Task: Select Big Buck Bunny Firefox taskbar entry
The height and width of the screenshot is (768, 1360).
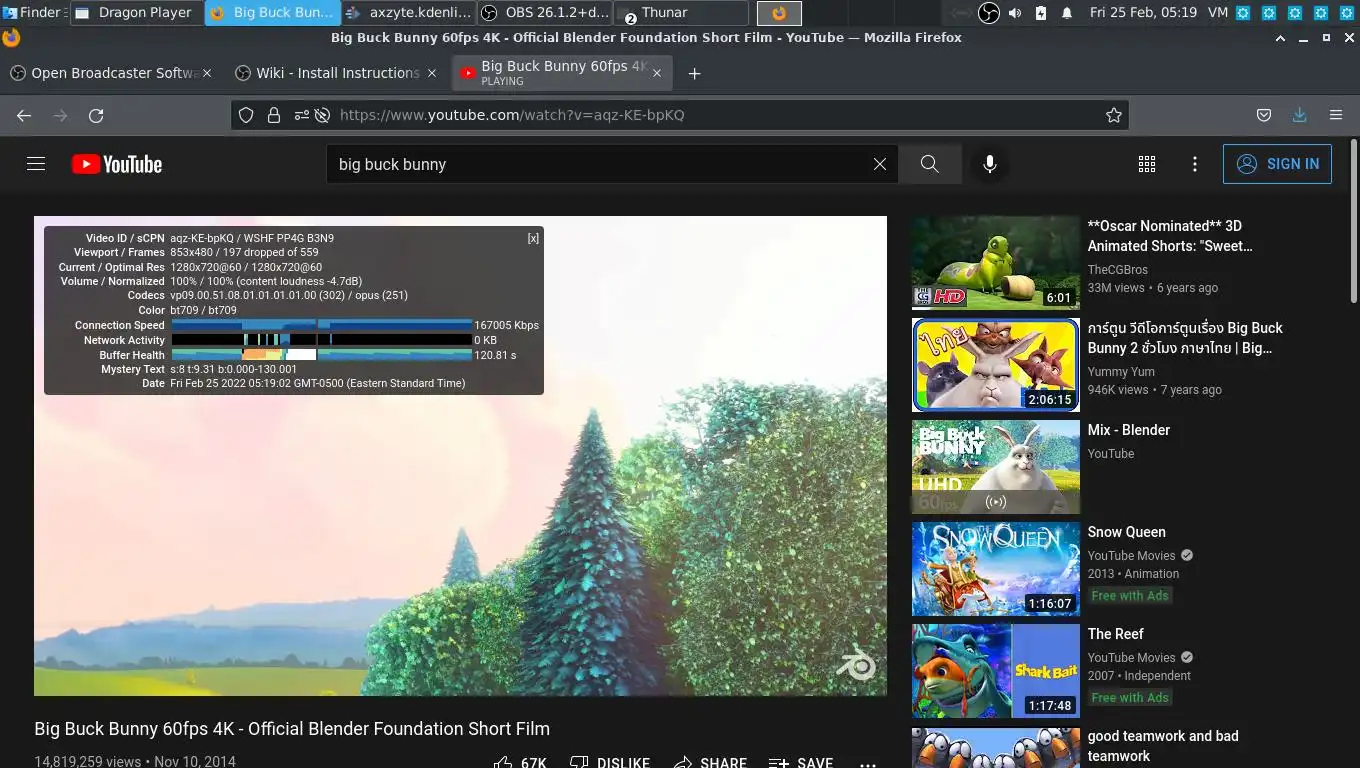Action: pos(273,13)
